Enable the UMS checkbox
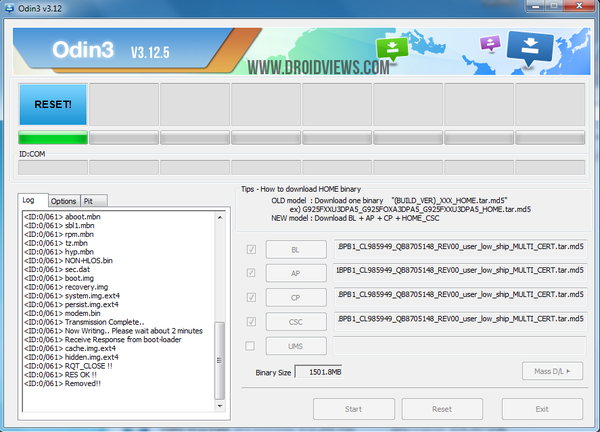The height and width of the screenshot is (432, 600). 250,345
